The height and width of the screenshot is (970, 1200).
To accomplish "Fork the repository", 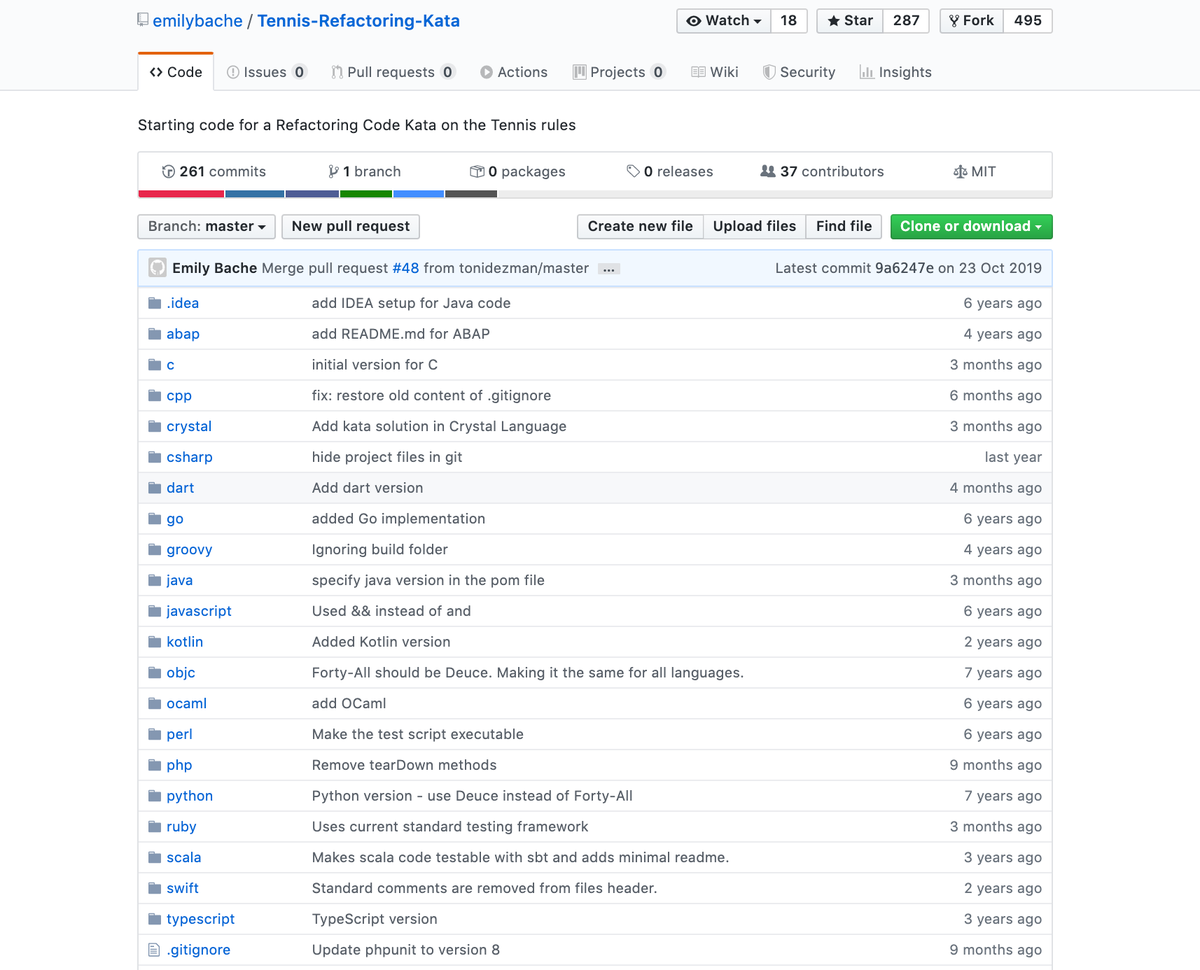I will 972,21.
